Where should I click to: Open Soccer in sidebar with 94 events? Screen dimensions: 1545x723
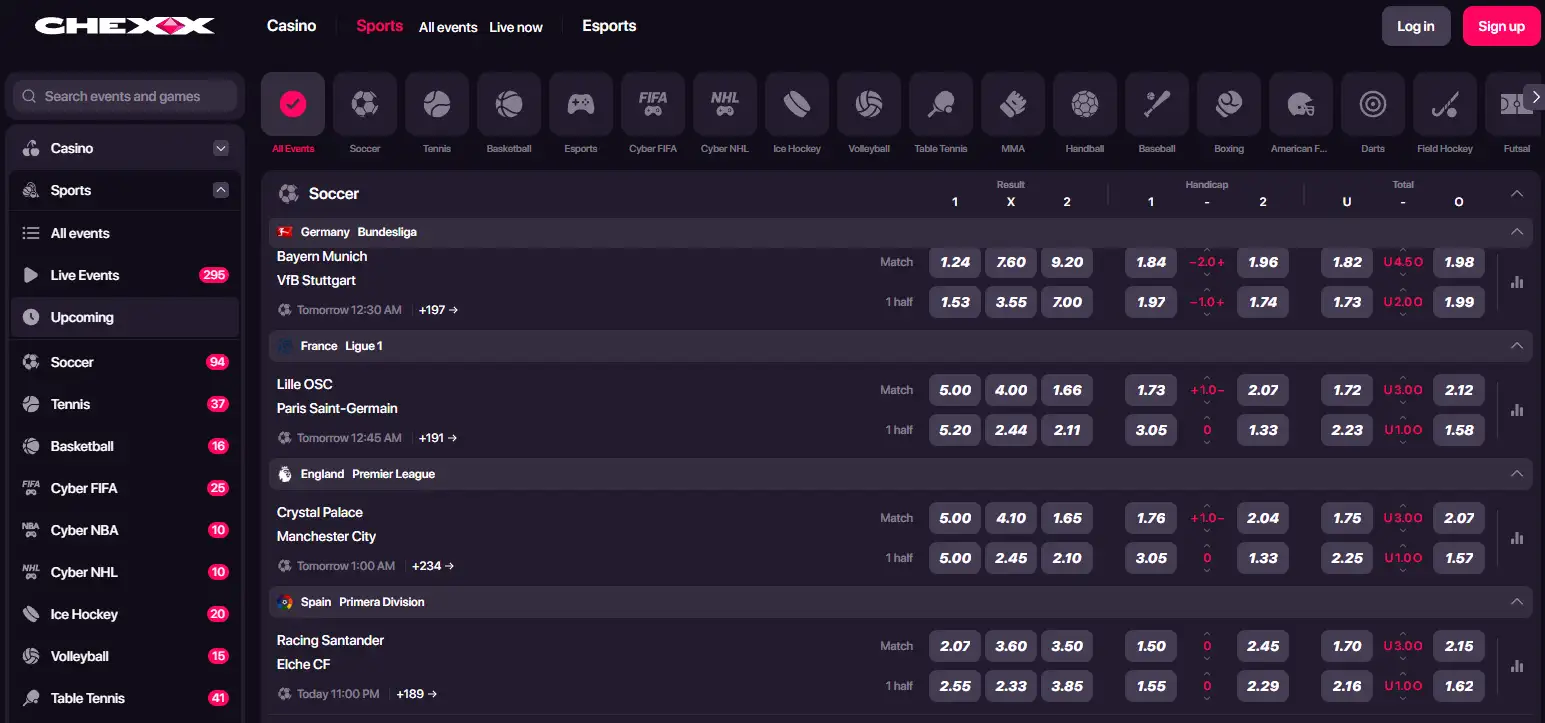(125, 362)
